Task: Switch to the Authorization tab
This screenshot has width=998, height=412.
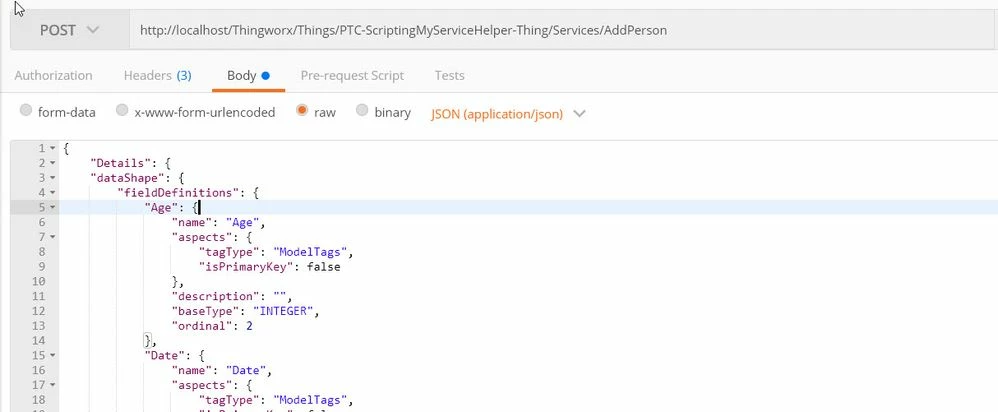Action: point(53,75)
